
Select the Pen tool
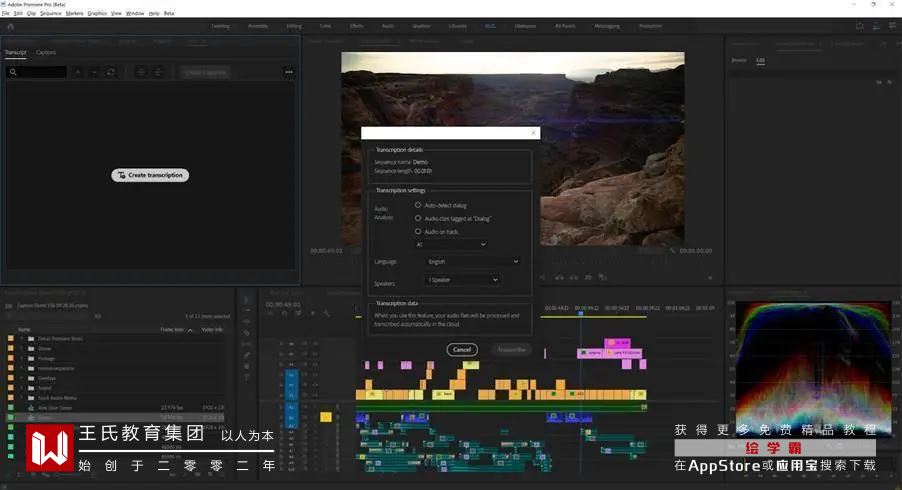[246, 355]
